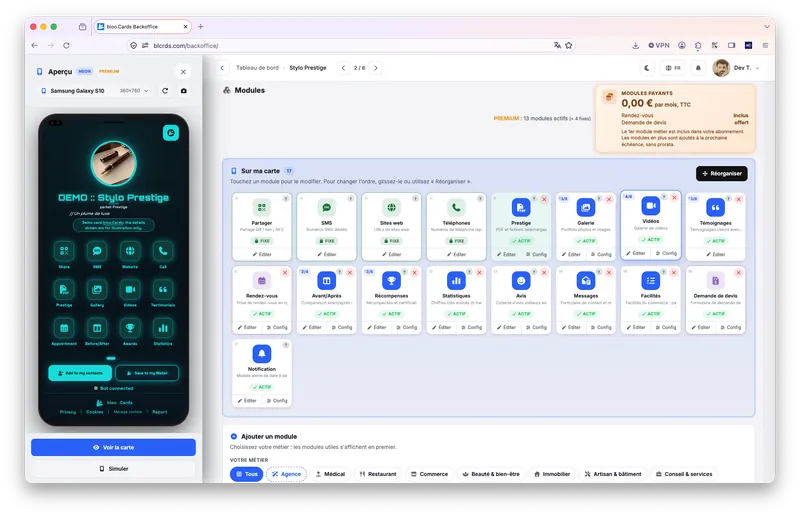
Task: Open Config for the Vidéos module
Action: point(666,253)
